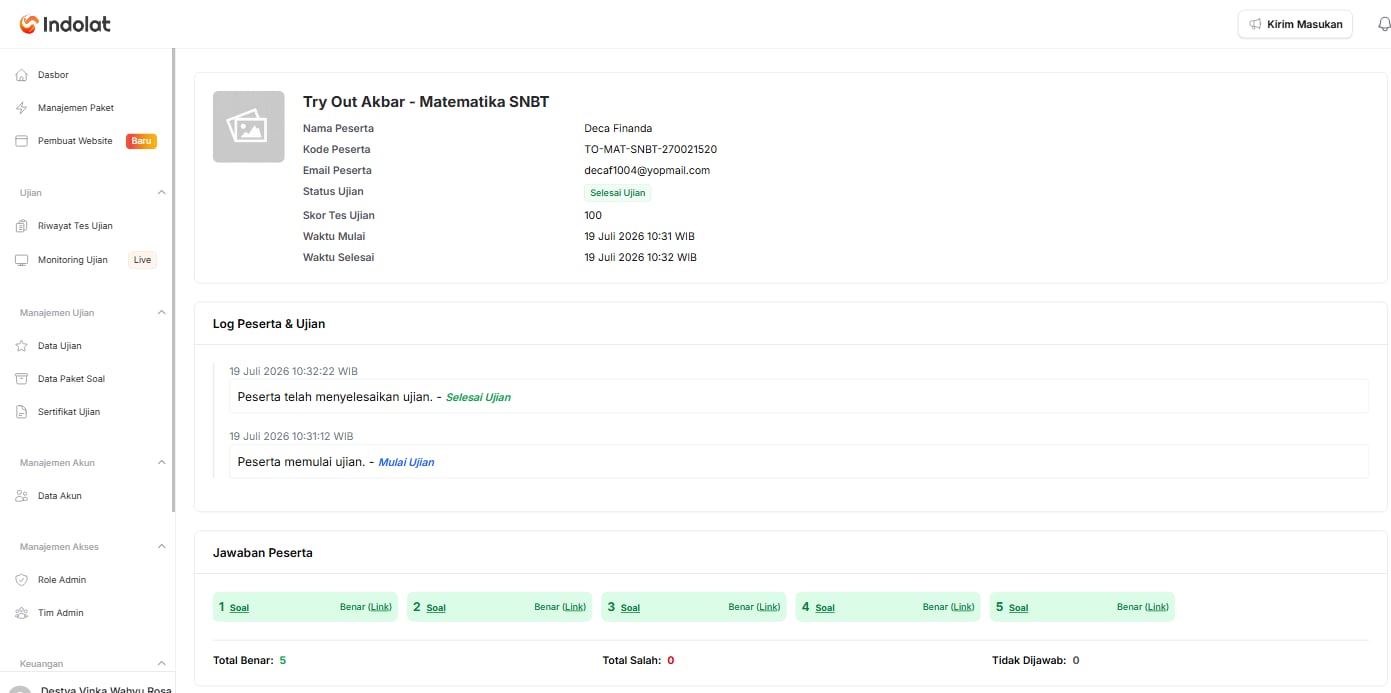
Task: Click the Benar Link for question 2
Action: pyautogui.click(x=574, y=607)
